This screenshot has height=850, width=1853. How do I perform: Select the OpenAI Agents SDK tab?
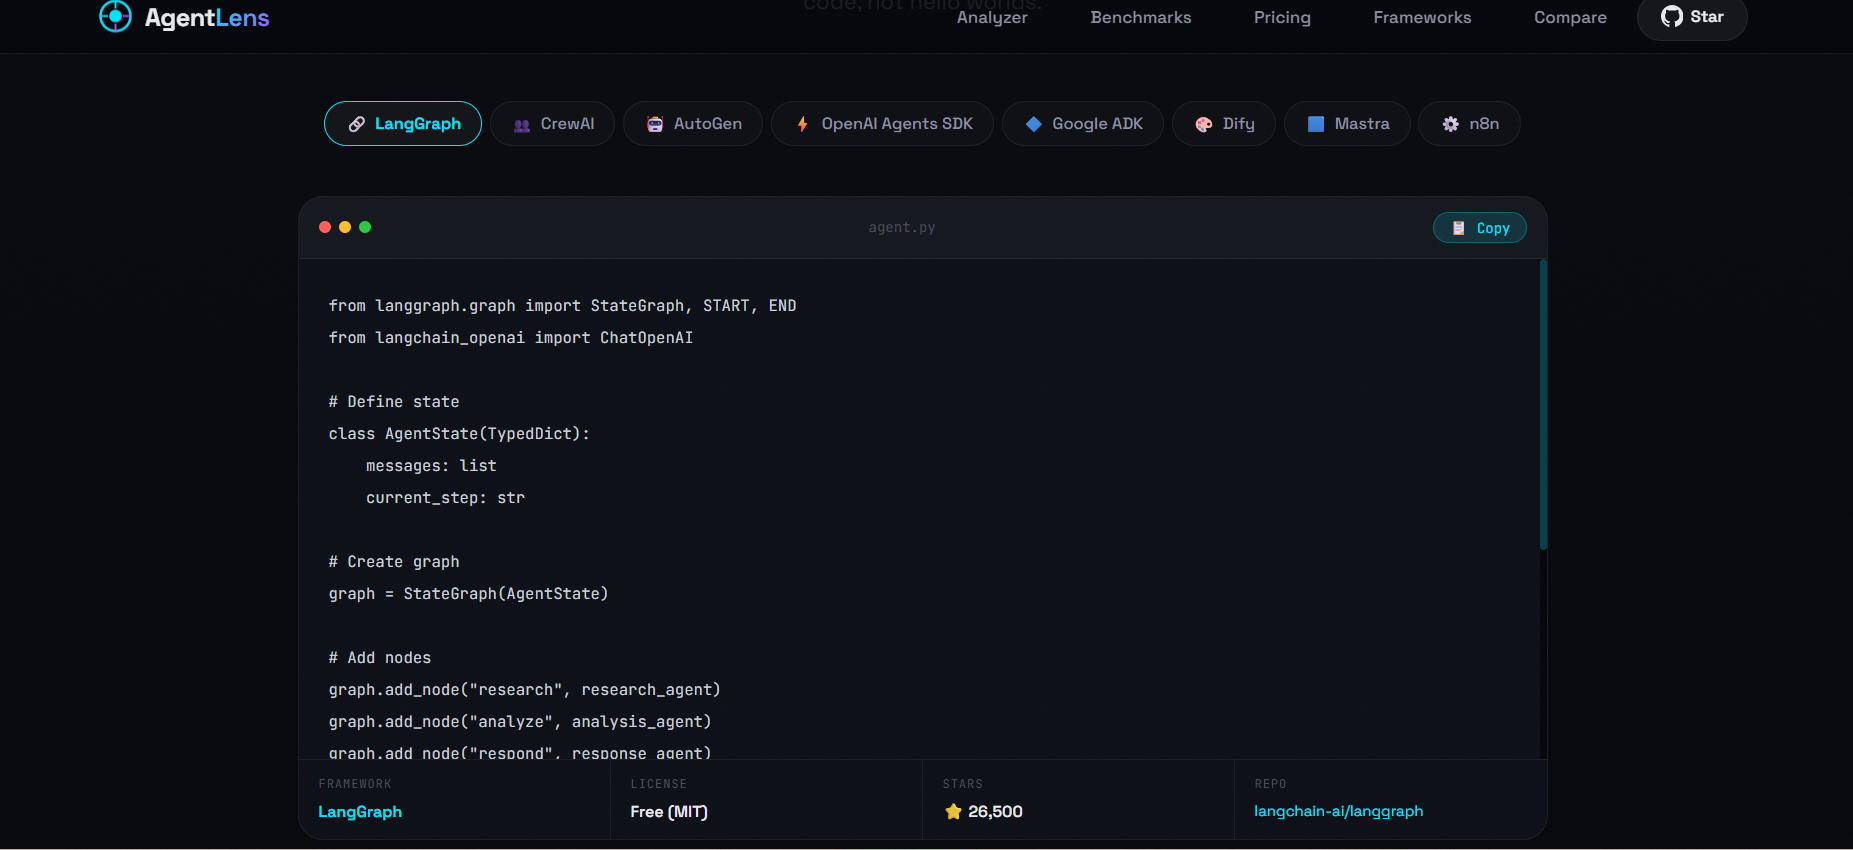882,124
